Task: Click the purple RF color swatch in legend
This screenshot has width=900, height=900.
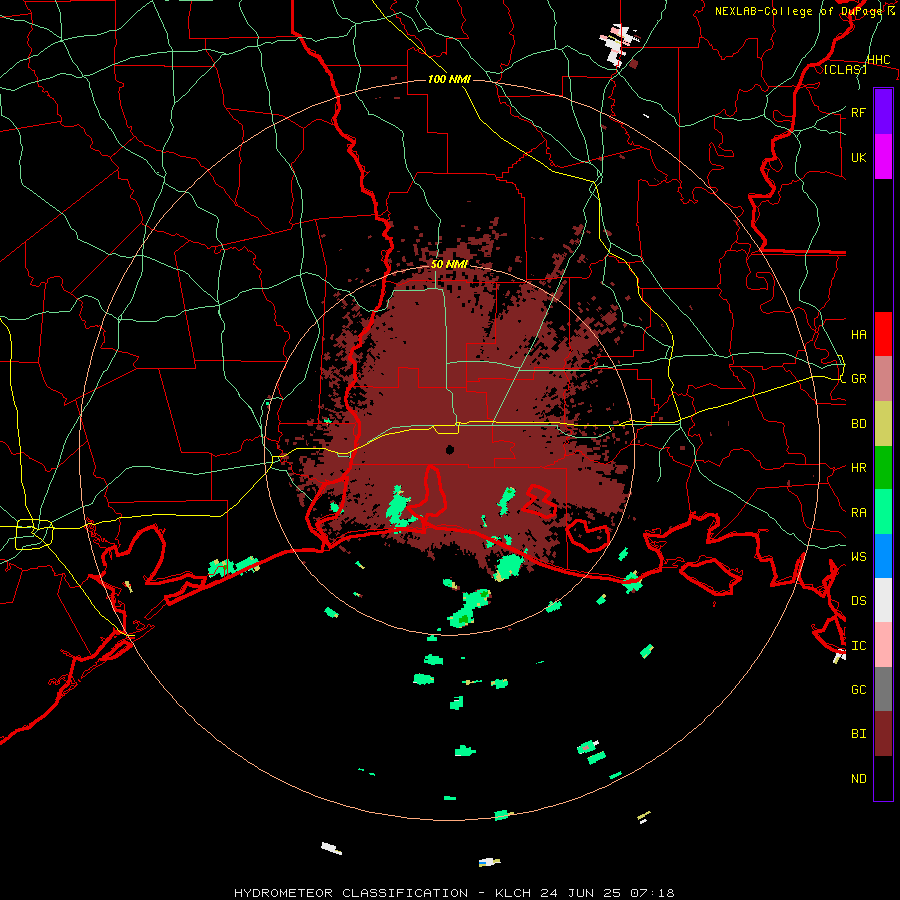Action: coord(883,111)
